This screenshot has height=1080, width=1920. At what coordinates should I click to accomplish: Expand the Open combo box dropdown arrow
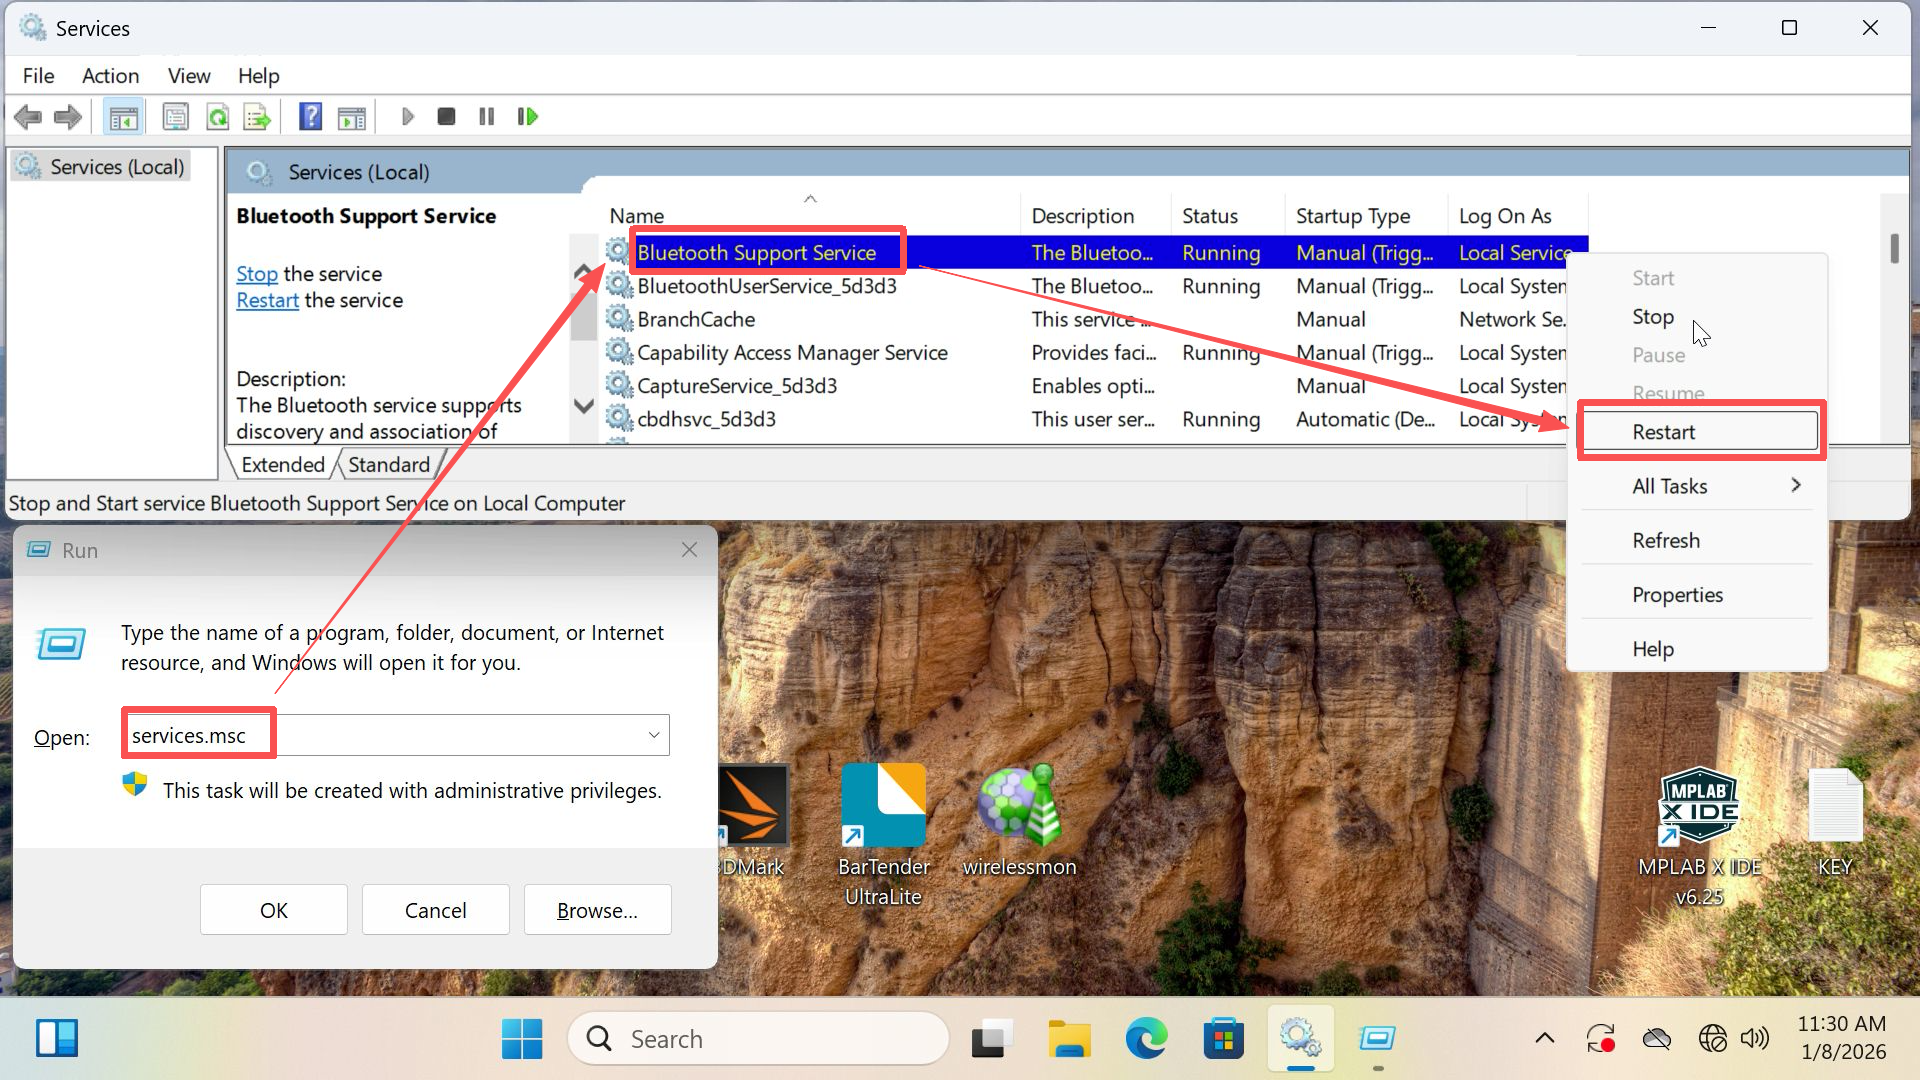[x=654, y=735]
